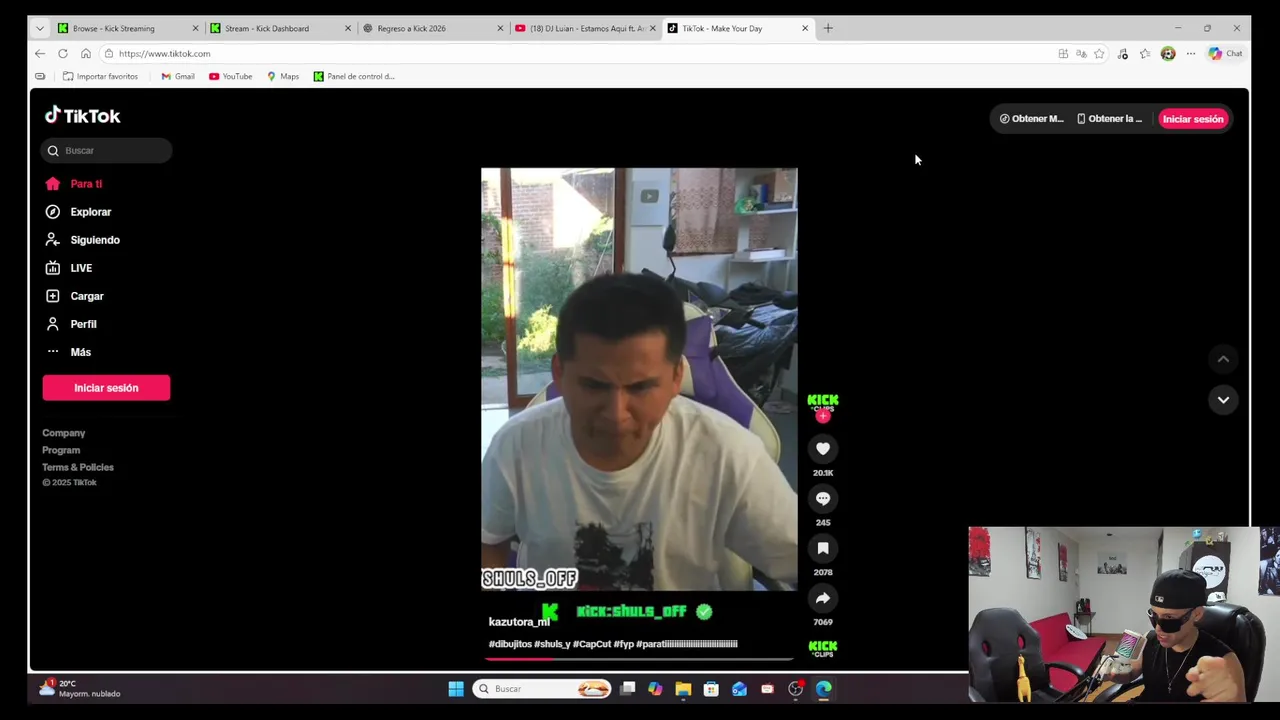
Task: Open File Explorer from taskbar
Action: (x=683, y=688)
